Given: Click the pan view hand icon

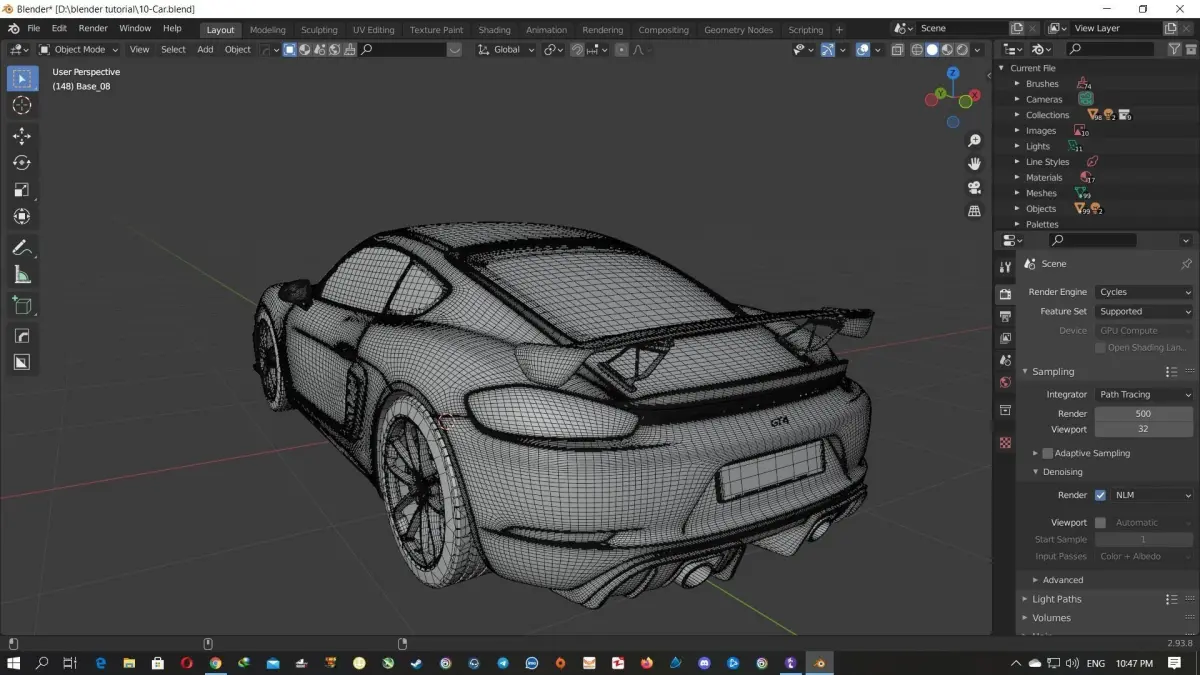Looking at the screenshot, I should click(x=974, y=164).
